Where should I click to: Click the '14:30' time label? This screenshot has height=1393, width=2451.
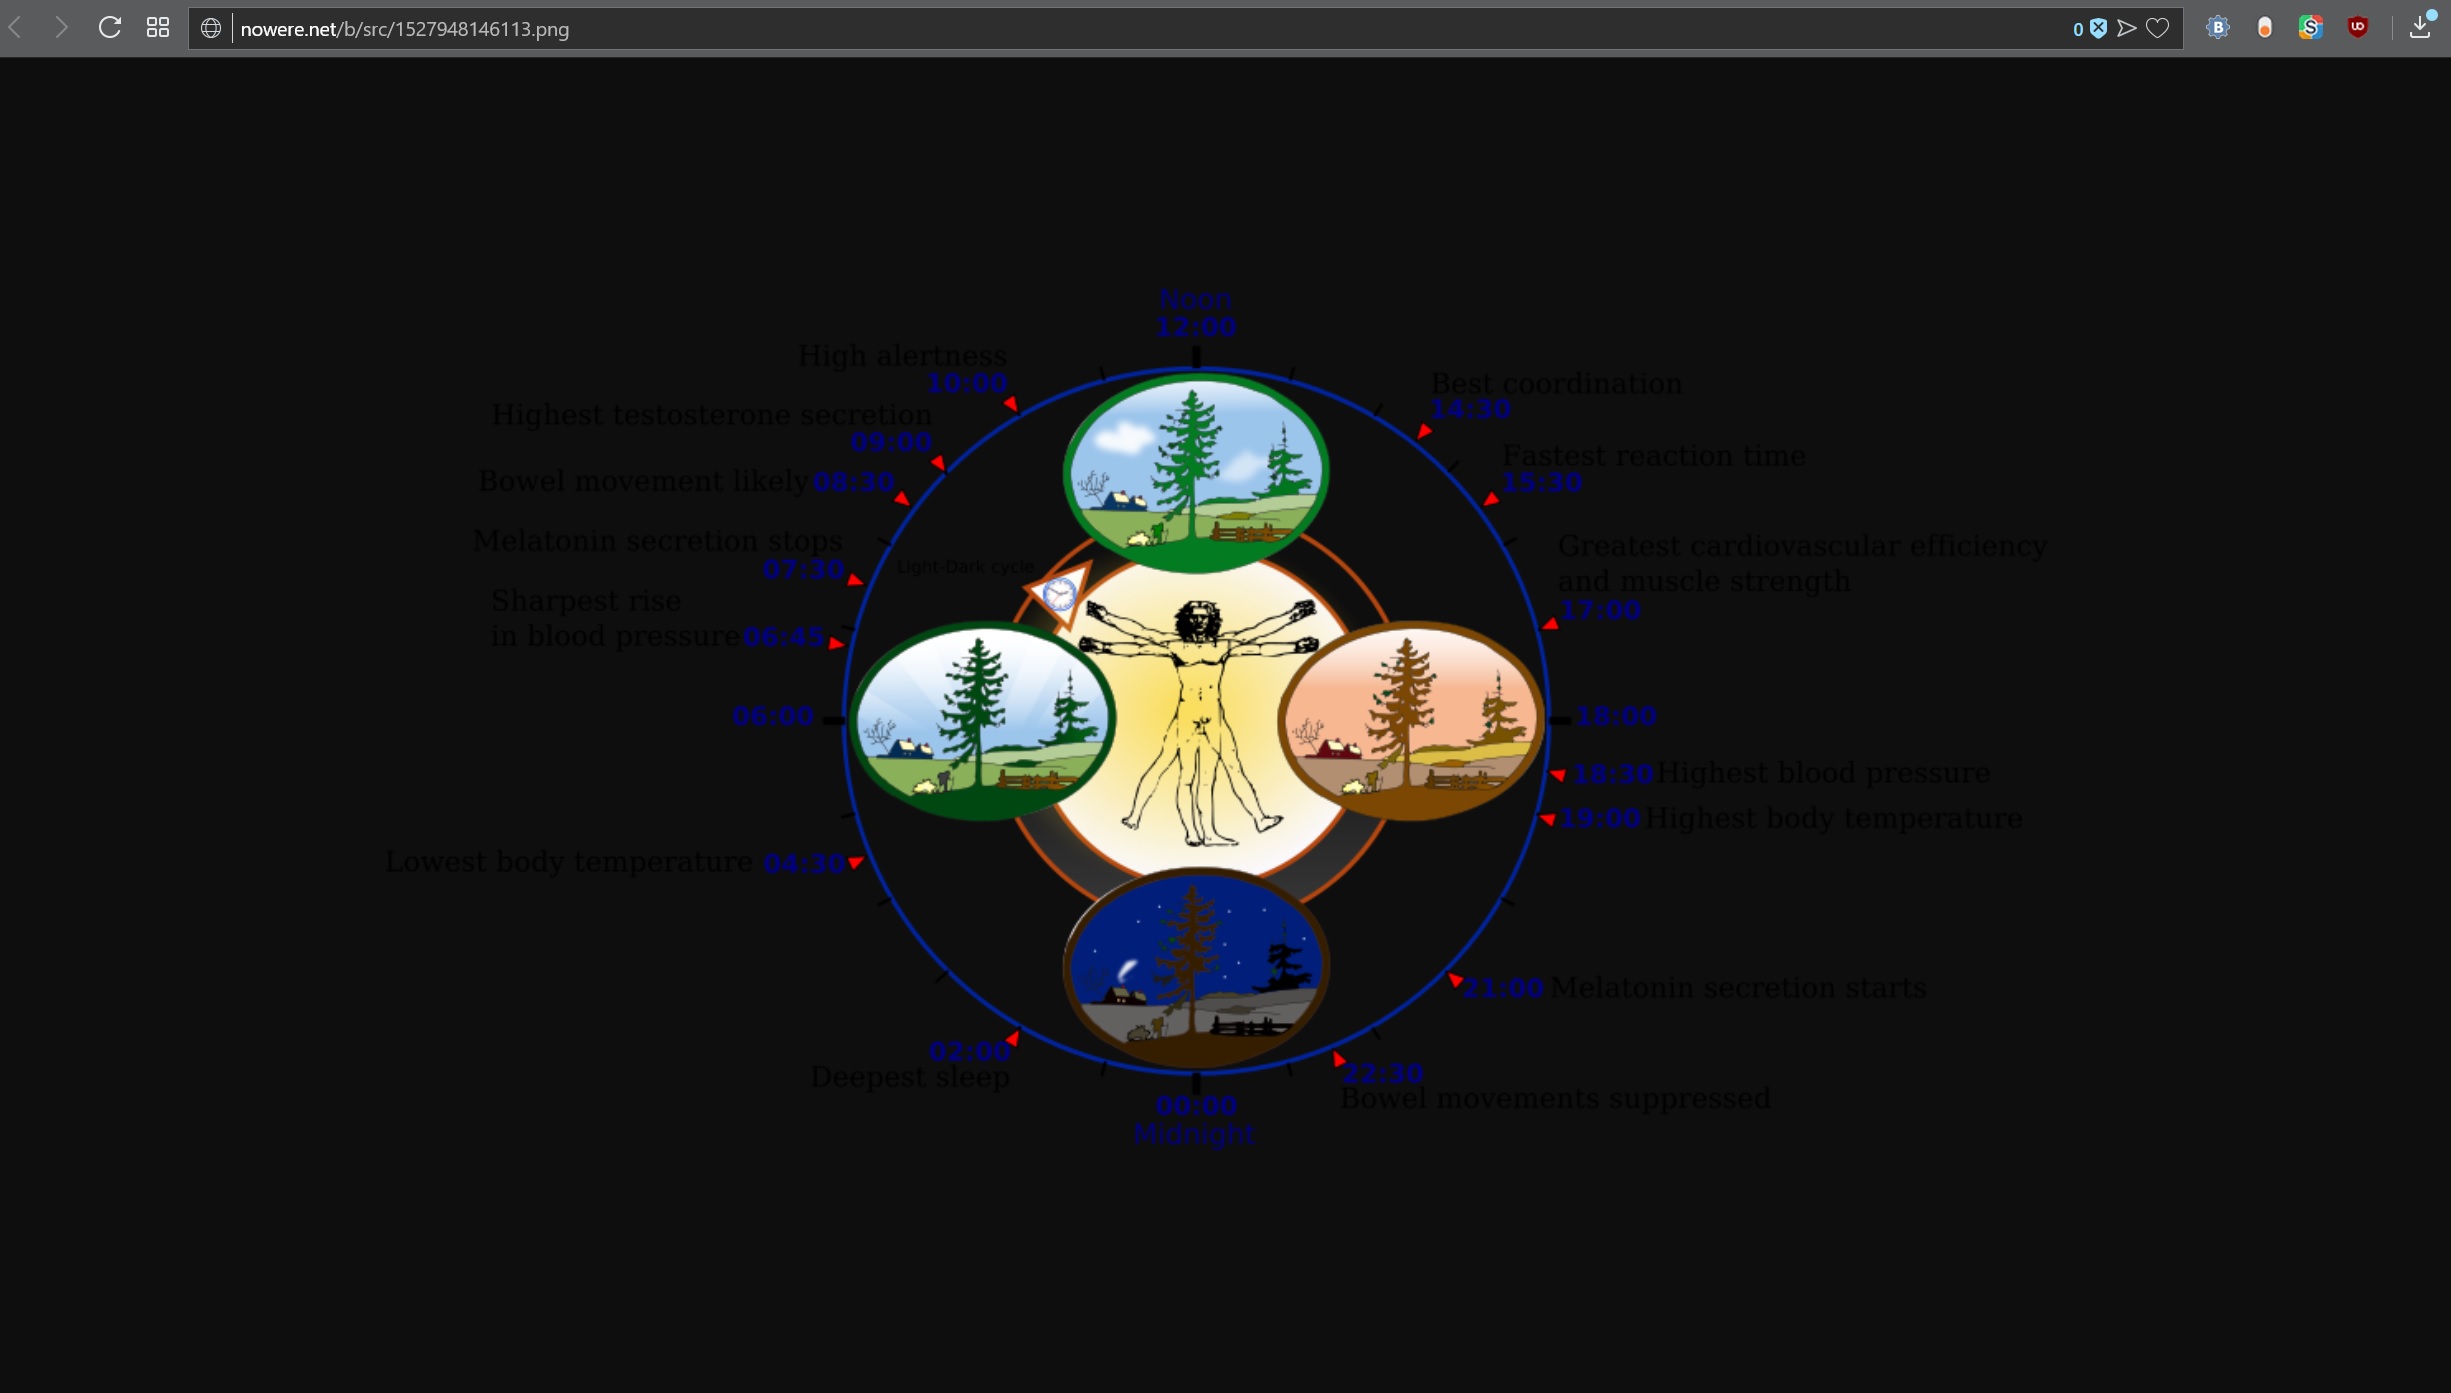pos(1470,410)
